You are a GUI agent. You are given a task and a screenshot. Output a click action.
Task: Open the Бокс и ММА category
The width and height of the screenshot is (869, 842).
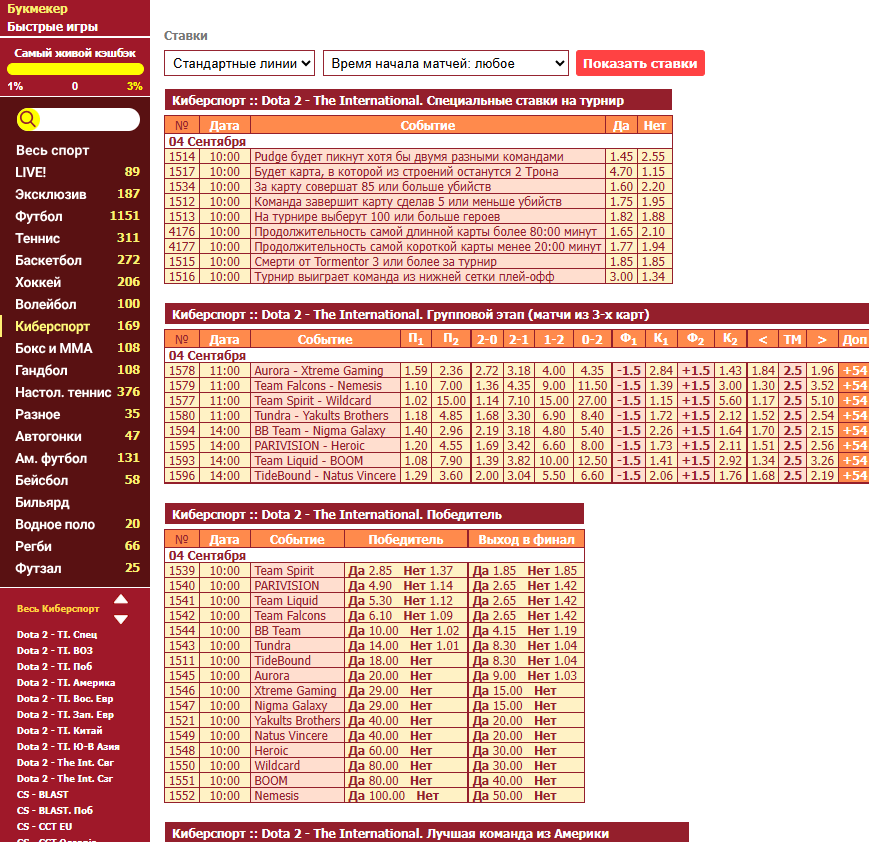[54, 348]
